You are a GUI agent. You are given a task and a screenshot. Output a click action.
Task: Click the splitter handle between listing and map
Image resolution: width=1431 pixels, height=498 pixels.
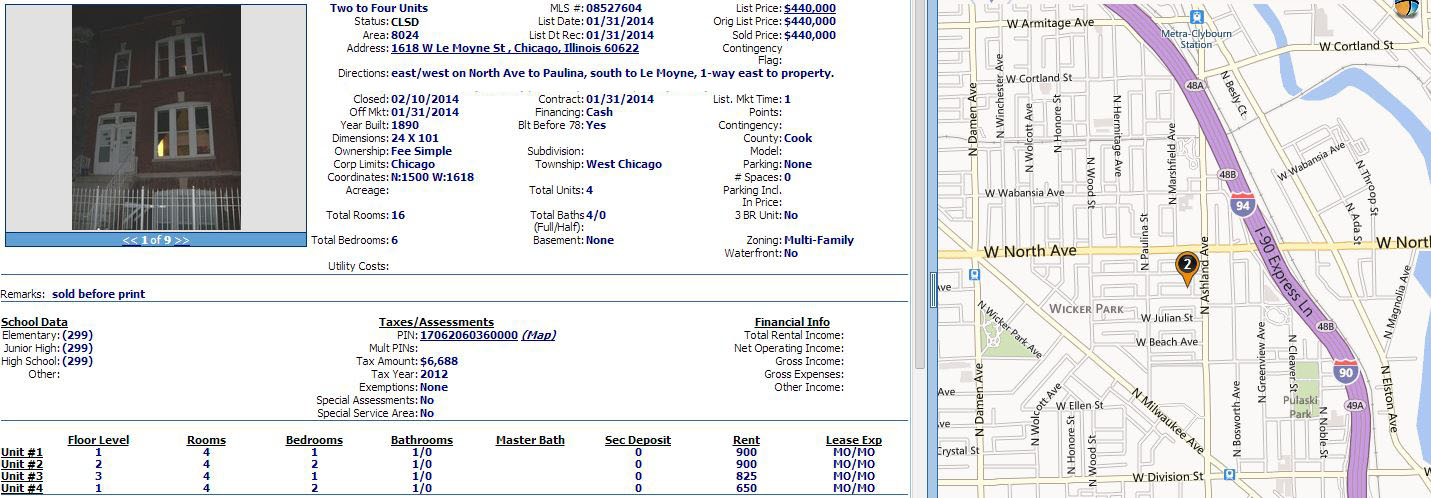pos(933,290)
